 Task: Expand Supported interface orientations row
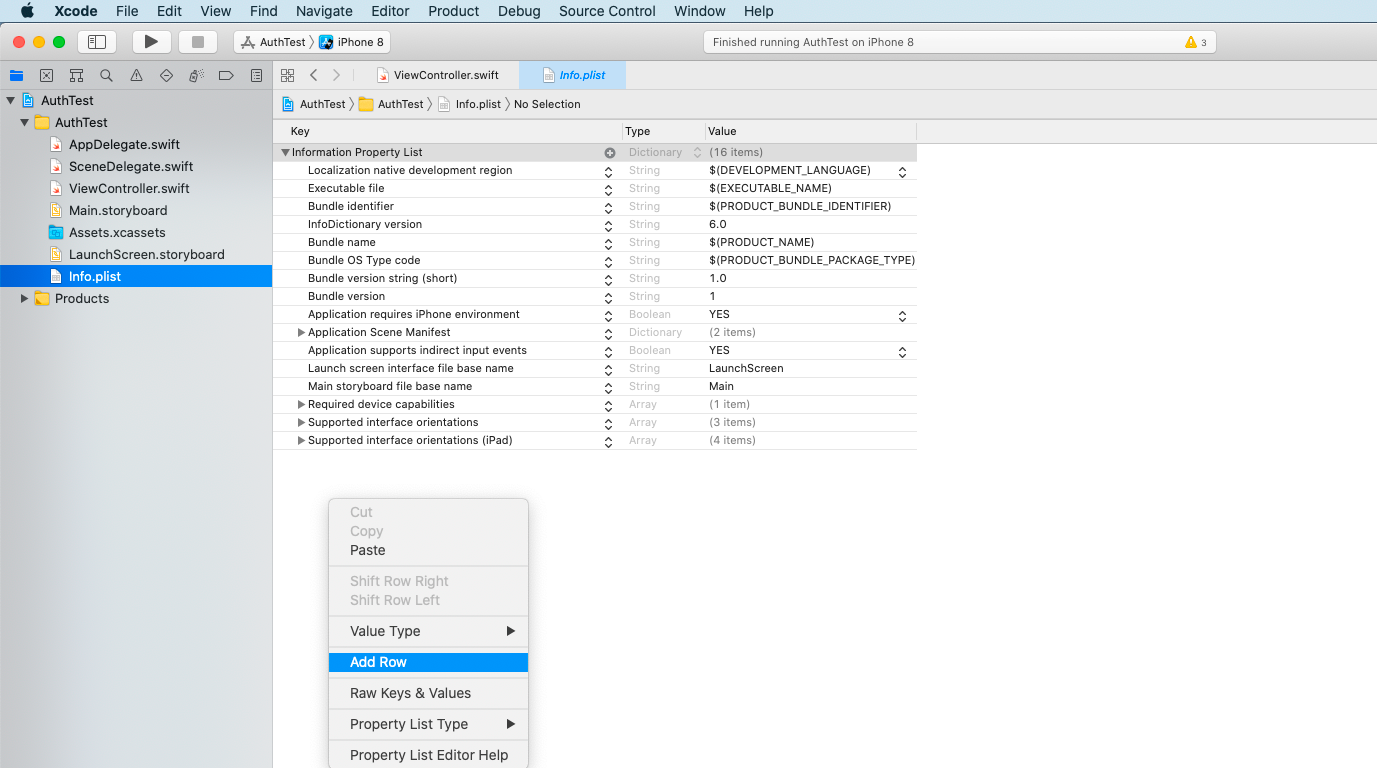tap(301, 422)
